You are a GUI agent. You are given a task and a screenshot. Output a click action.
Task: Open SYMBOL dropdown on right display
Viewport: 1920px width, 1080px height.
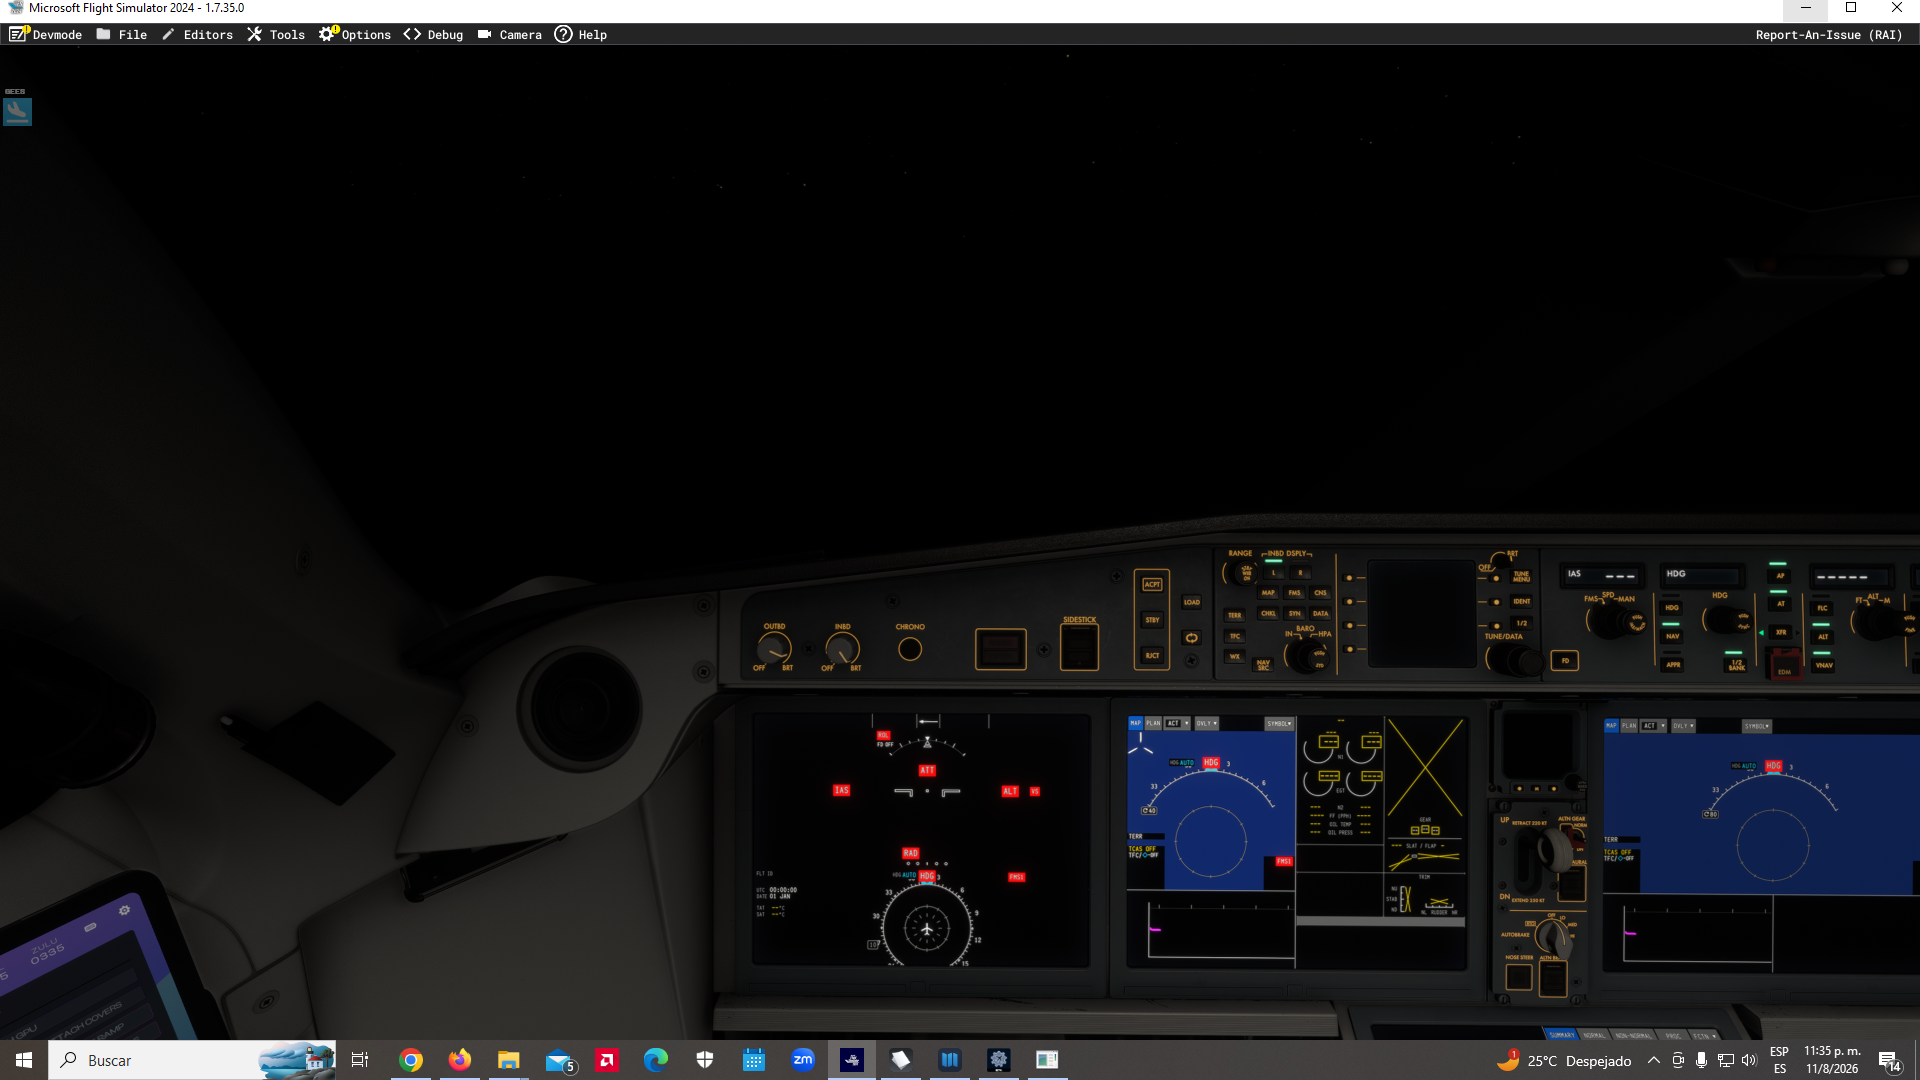[x=1756, y=726]
